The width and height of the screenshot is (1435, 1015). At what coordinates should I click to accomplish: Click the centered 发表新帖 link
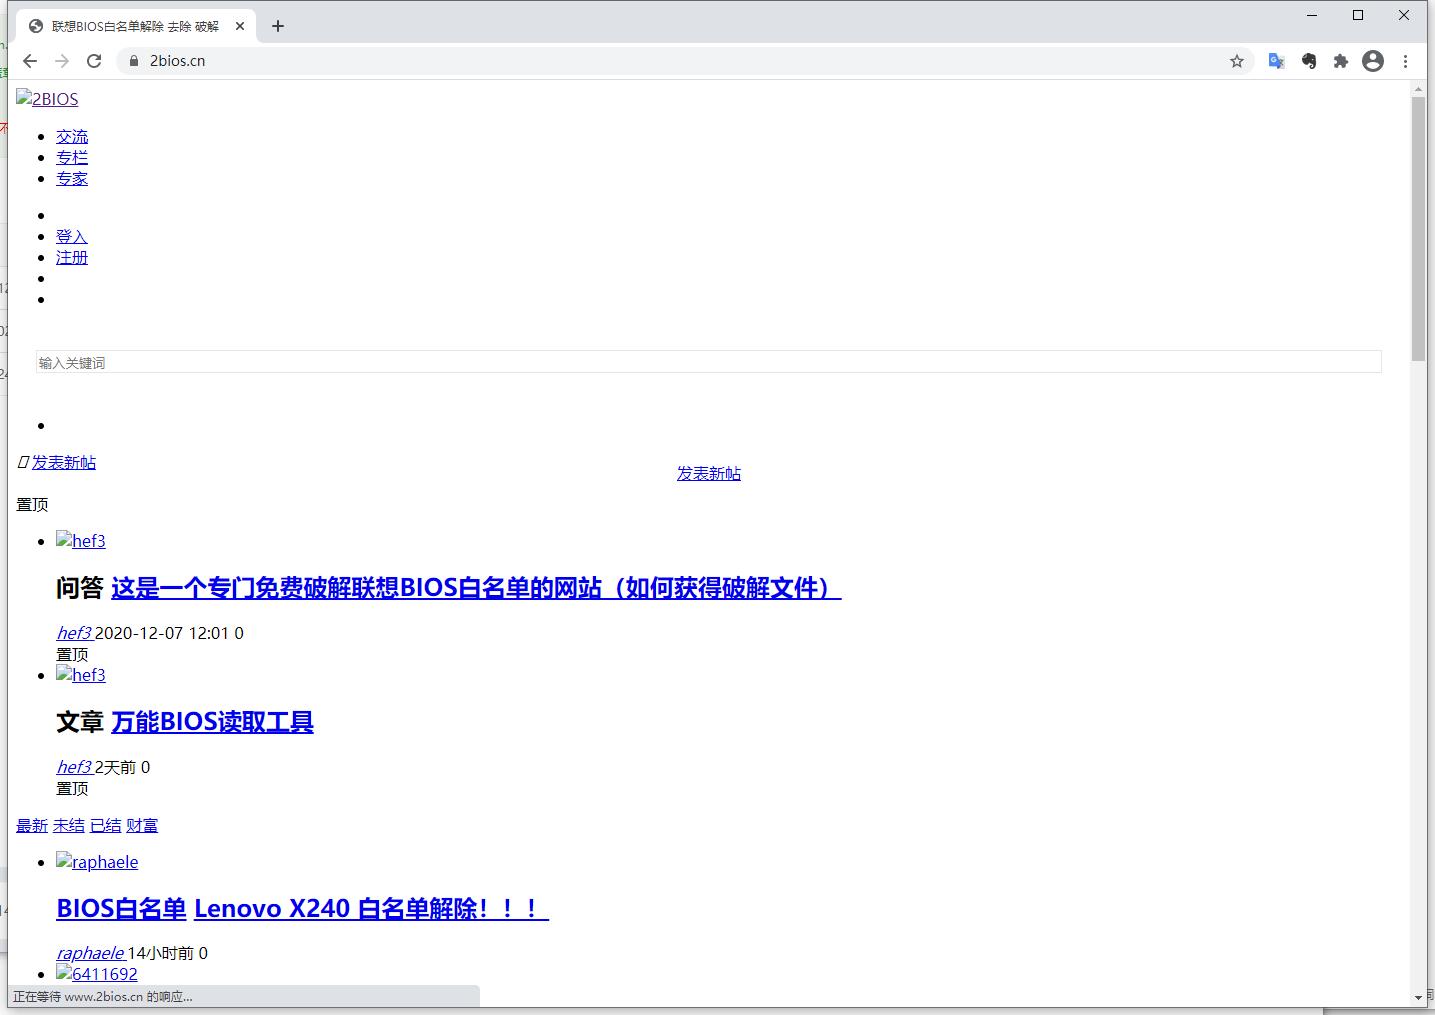click(709, 473)
